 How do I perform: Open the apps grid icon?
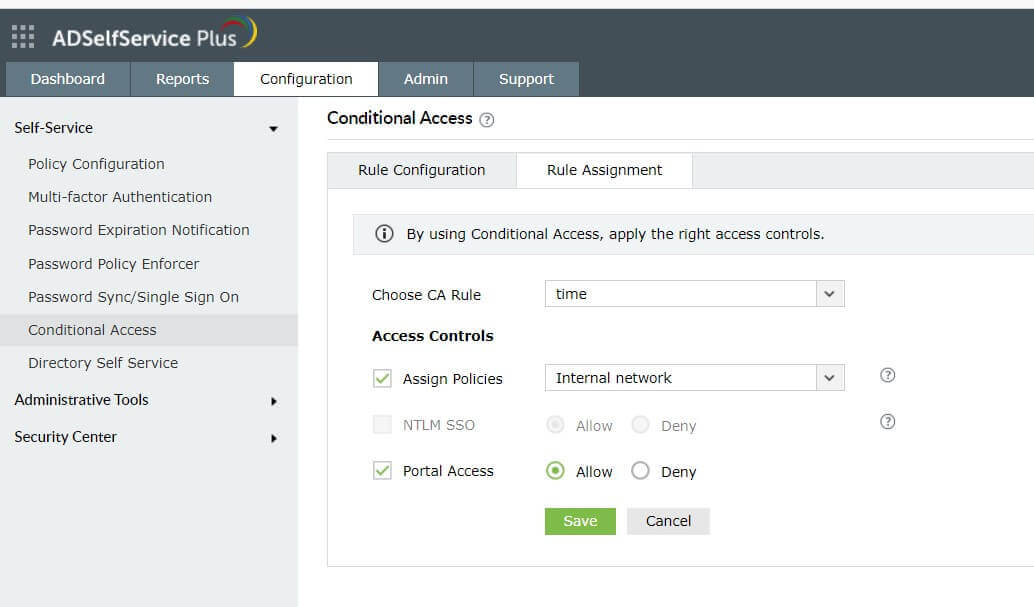point(21,35)
